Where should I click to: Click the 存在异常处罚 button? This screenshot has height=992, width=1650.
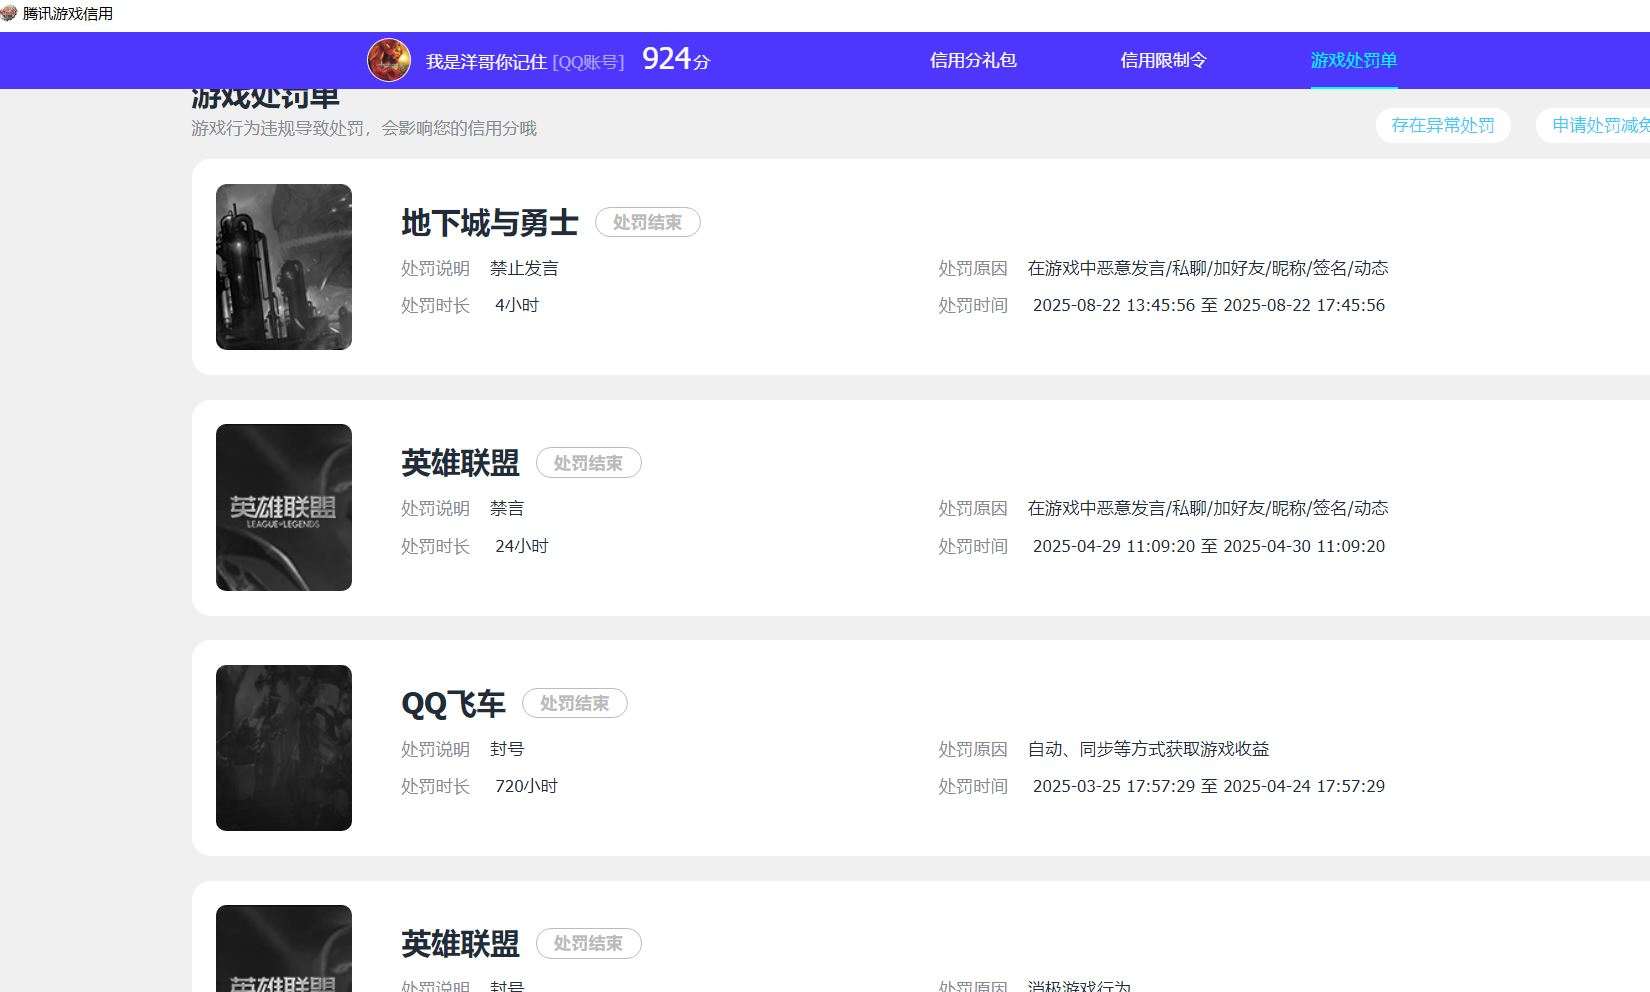point(1443,125)
